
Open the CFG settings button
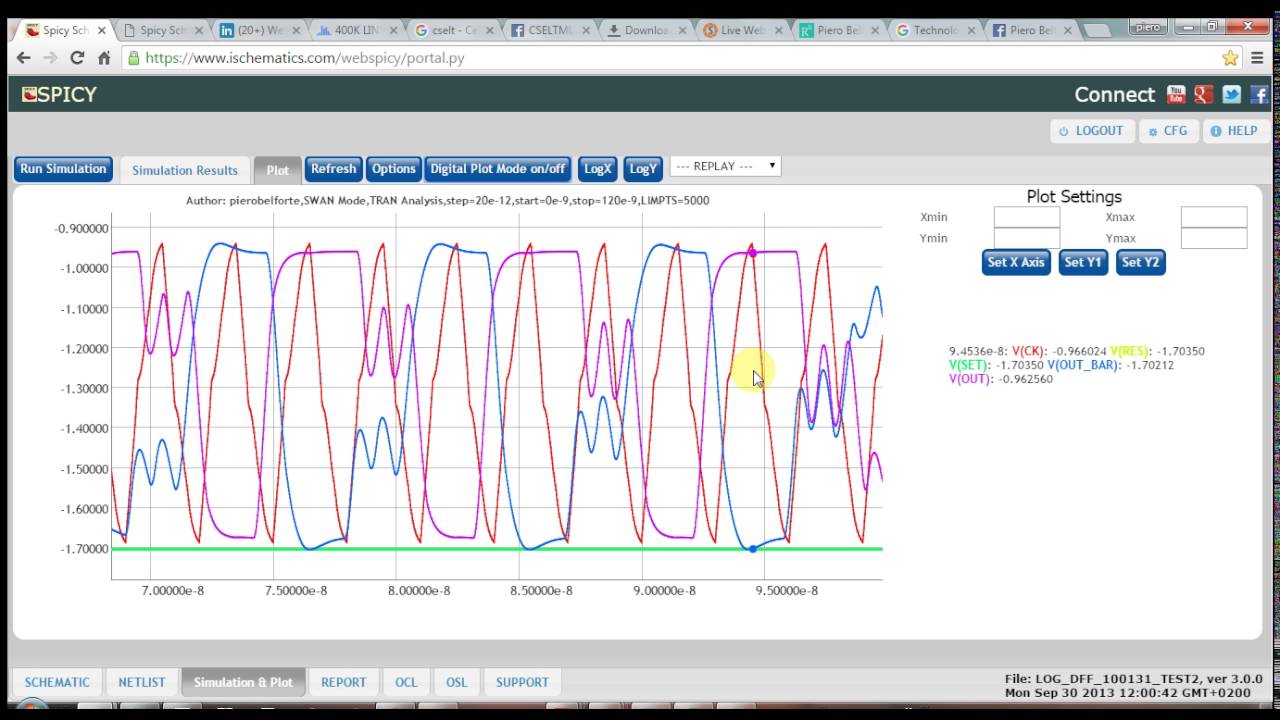(1168, 131)
